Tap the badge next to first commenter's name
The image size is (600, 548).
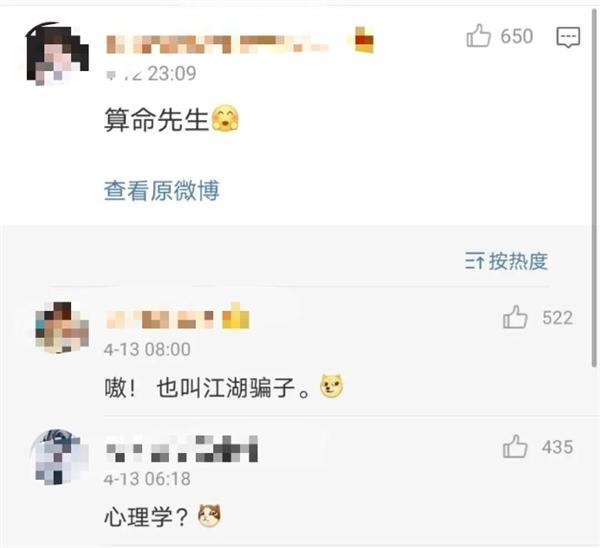pyautogui.click(x=236, y=316)
